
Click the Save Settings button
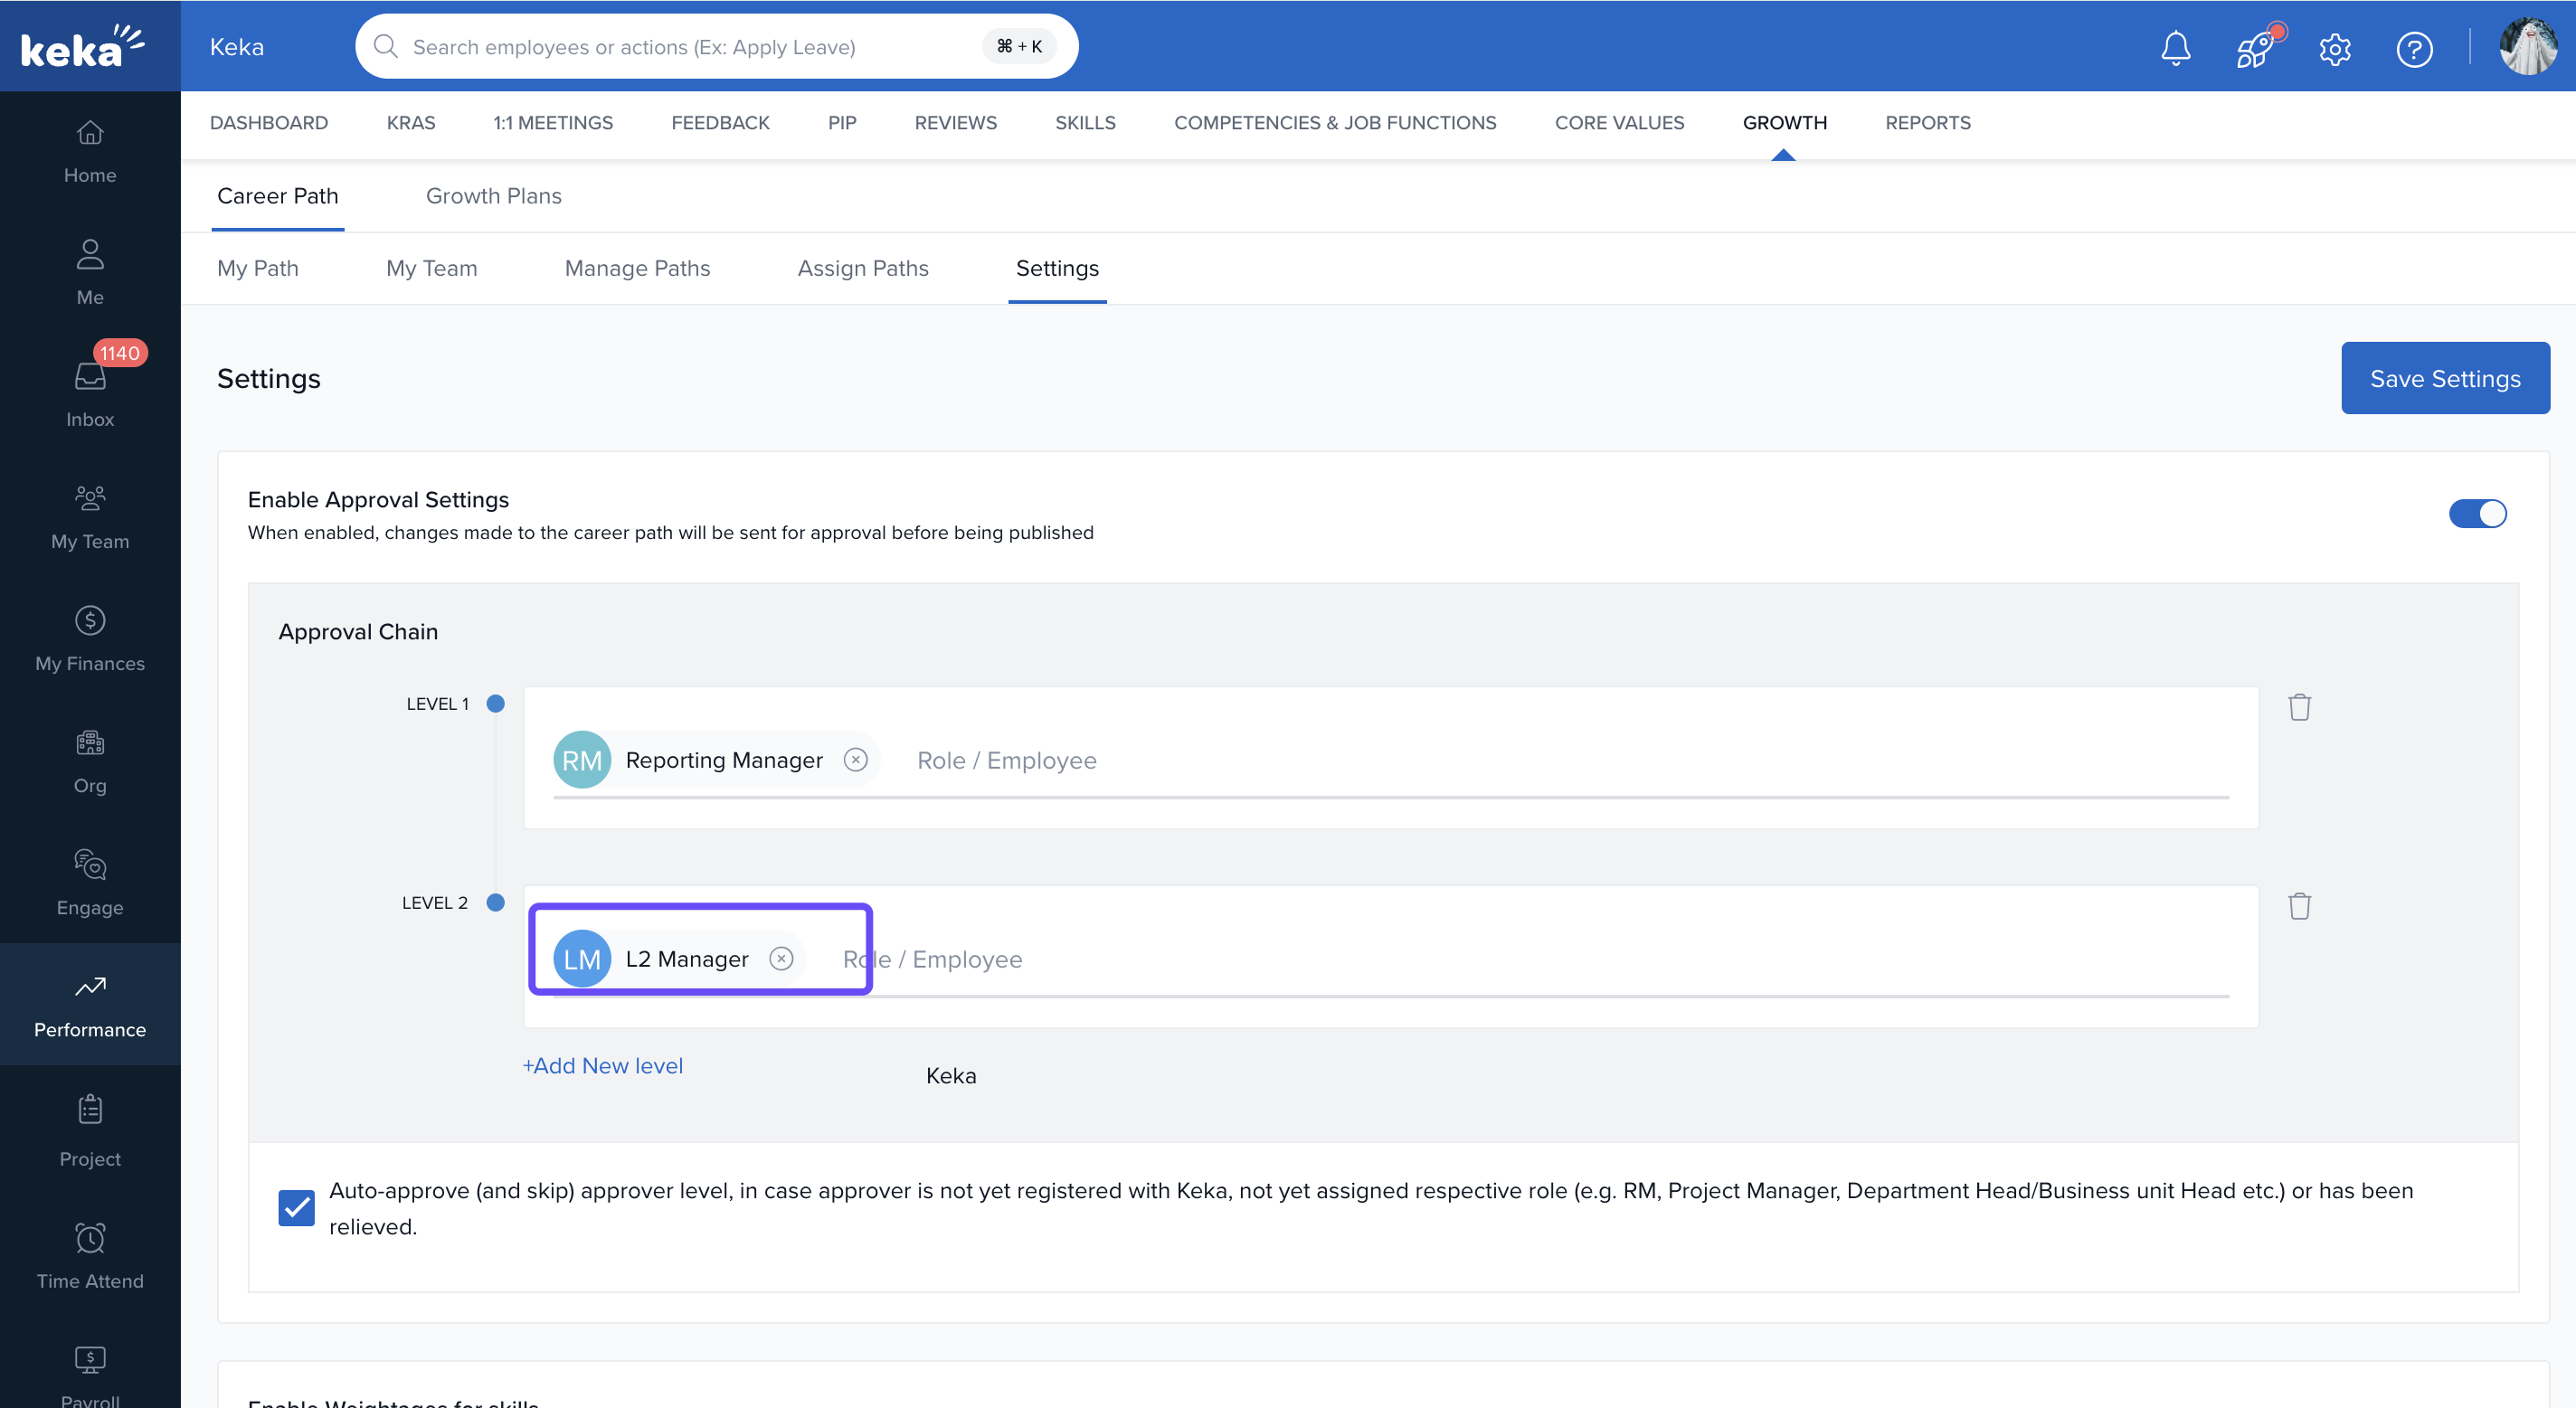click(x=2444, y=378)
